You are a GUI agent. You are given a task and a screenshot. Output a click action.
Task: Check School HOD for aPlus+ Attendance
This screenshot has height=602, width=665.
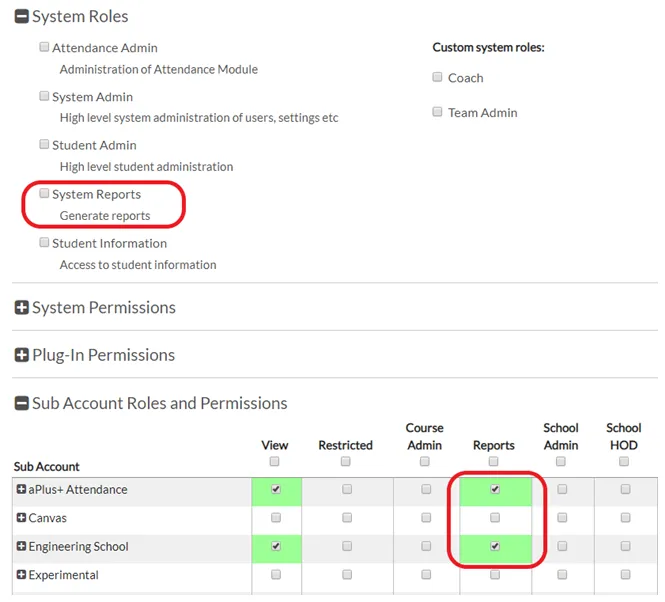click(x=626, y=489)
